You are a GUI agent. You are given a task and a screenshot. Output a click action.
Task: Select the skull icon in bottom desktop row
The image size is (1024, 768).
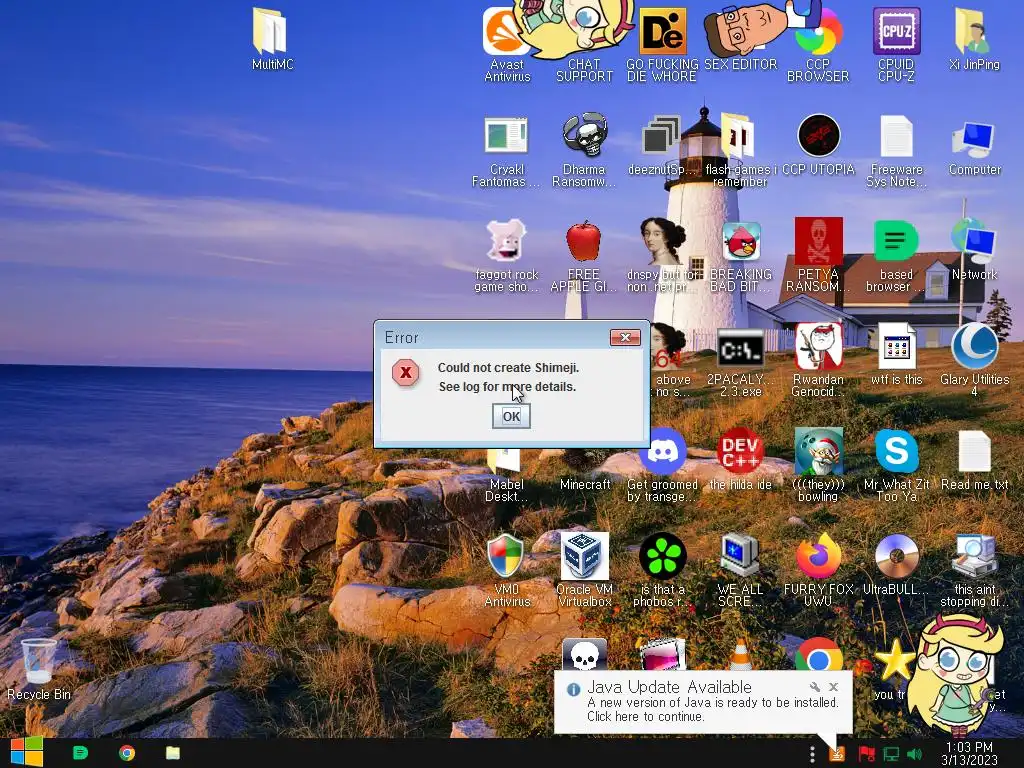(584, 655)
